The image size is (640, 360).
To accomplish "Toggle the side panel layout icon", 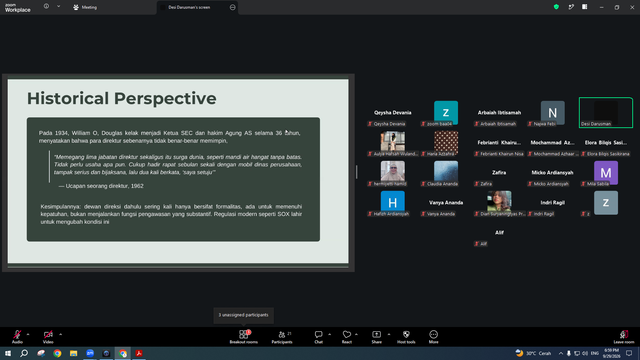I will click(x=584, y=7).
